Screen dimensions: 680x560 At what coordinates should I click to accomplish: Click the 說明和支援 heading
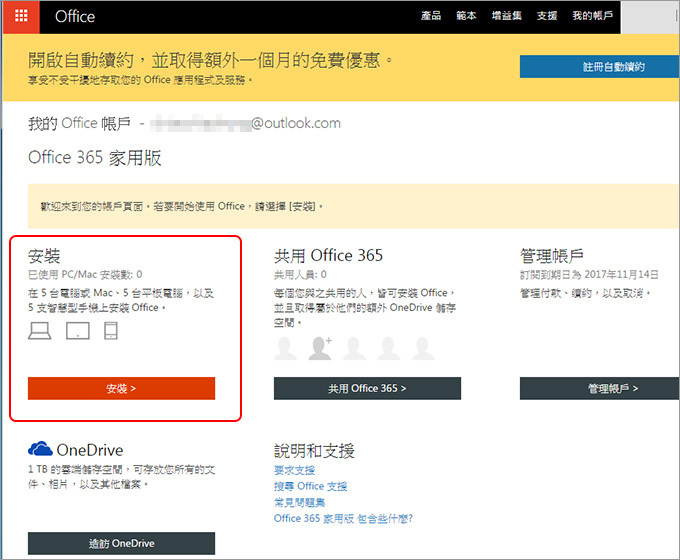(314, 451)
